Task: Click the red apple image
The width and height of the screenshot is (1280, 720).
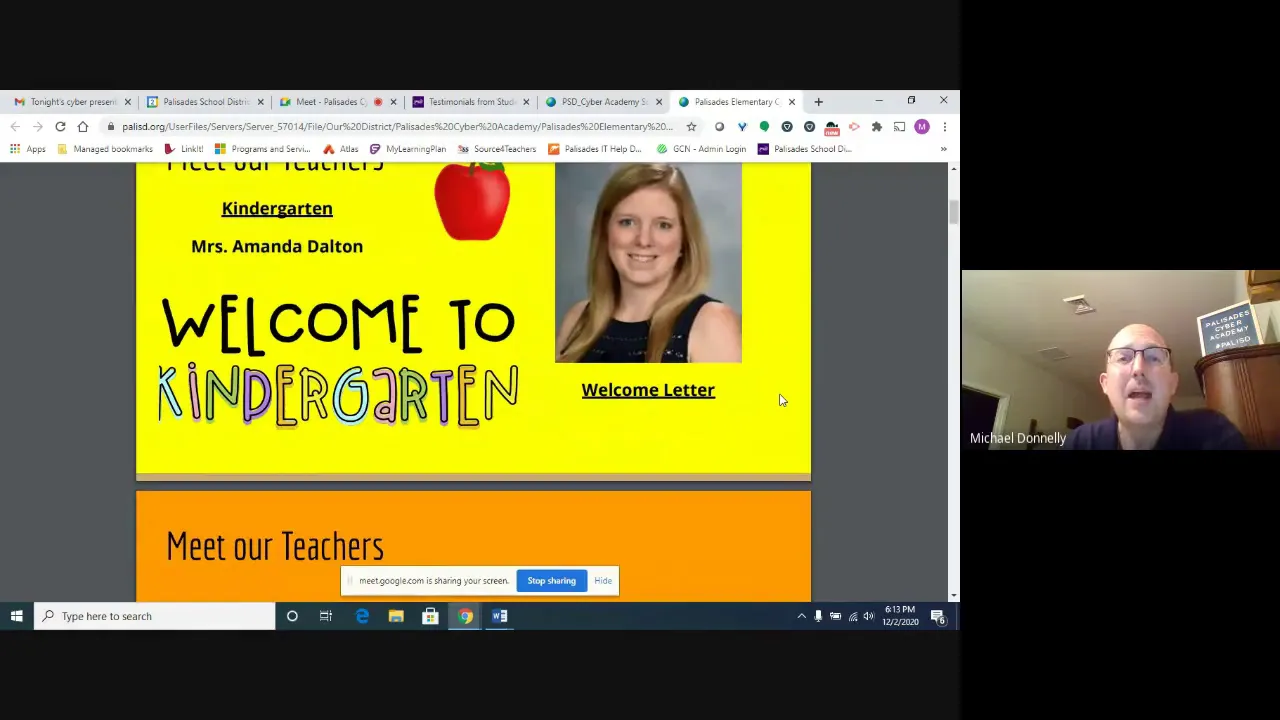Action: tap(472, 202)
